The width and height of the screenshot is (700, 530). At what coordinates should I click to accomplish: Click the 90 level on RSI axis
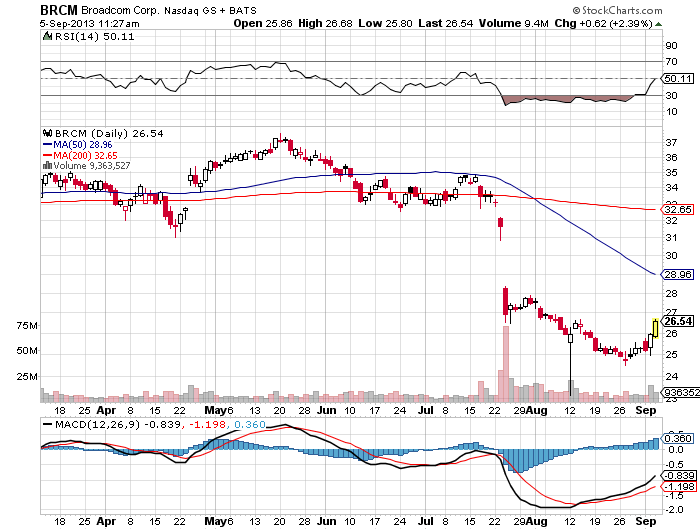click(x=671, y=46)
